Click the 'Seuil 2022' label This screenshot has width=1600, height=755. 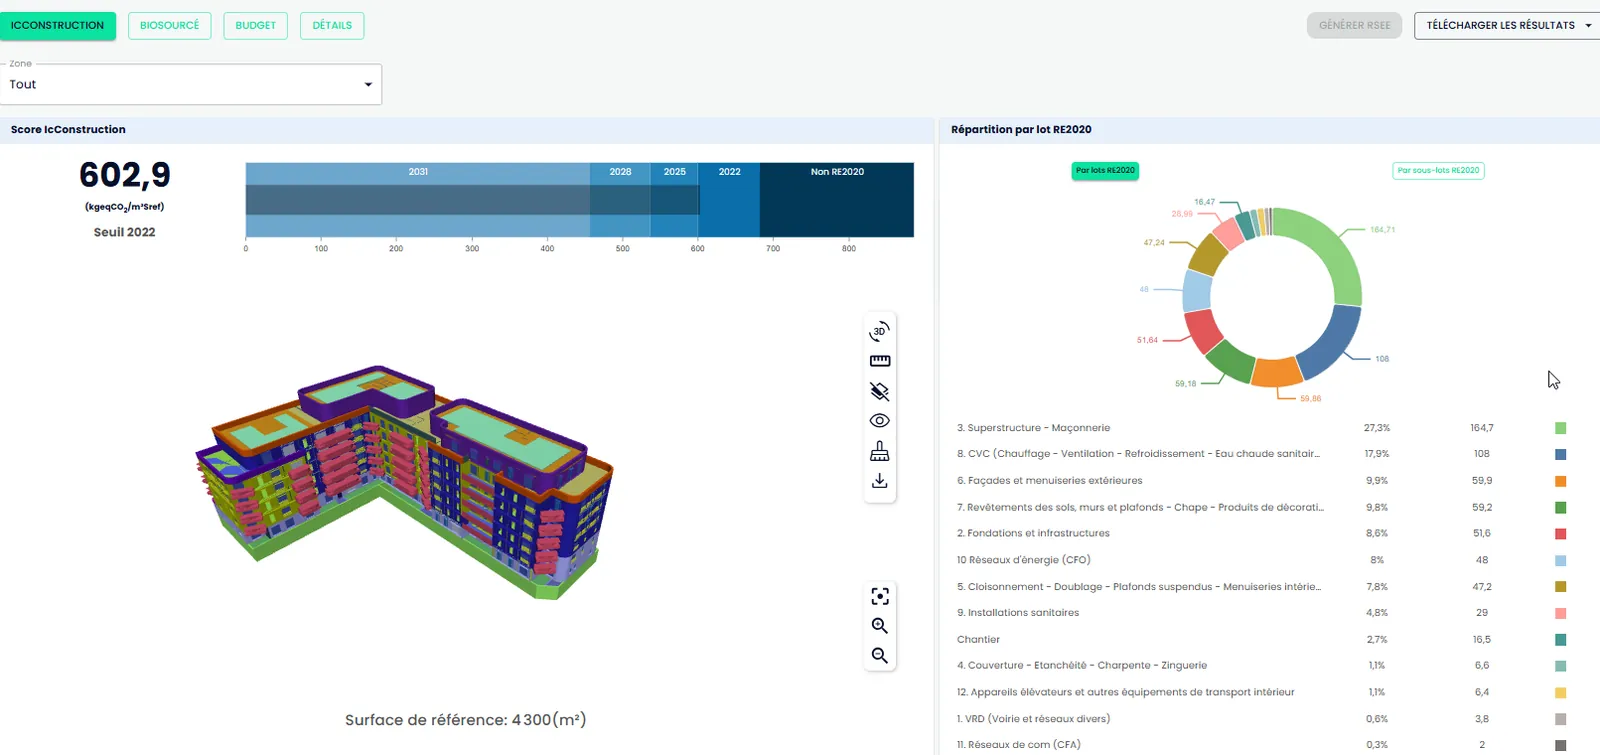(x=125, y=232)
